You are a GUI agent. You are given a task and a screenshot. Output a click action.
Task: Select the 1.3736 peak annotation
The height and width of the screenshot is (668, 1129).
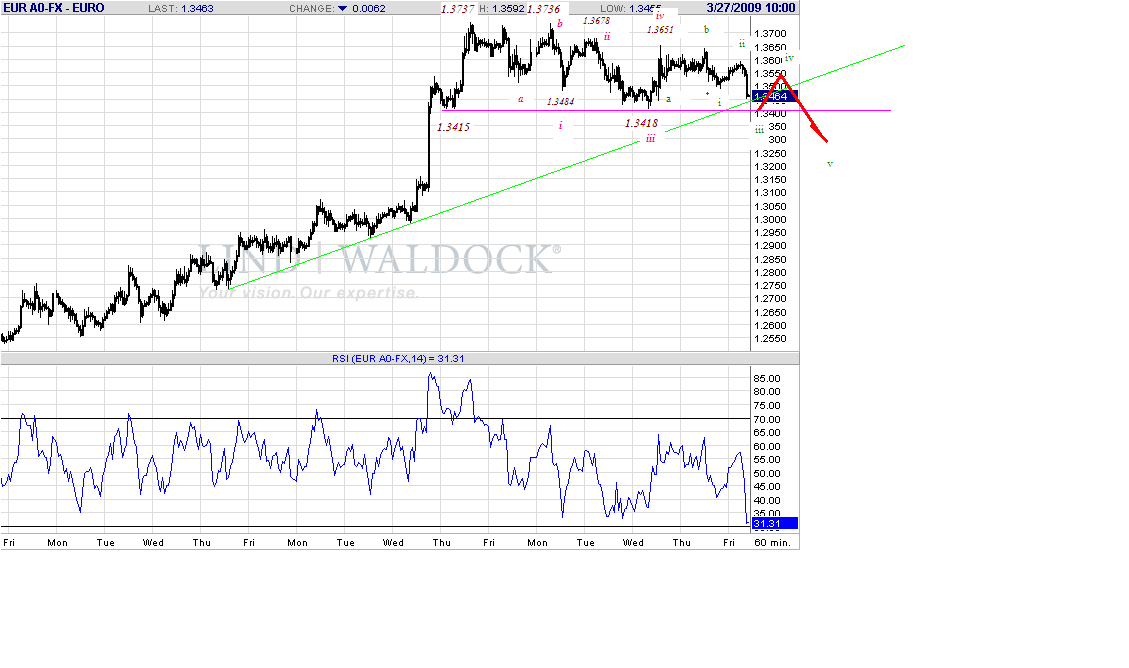point(544,9)
